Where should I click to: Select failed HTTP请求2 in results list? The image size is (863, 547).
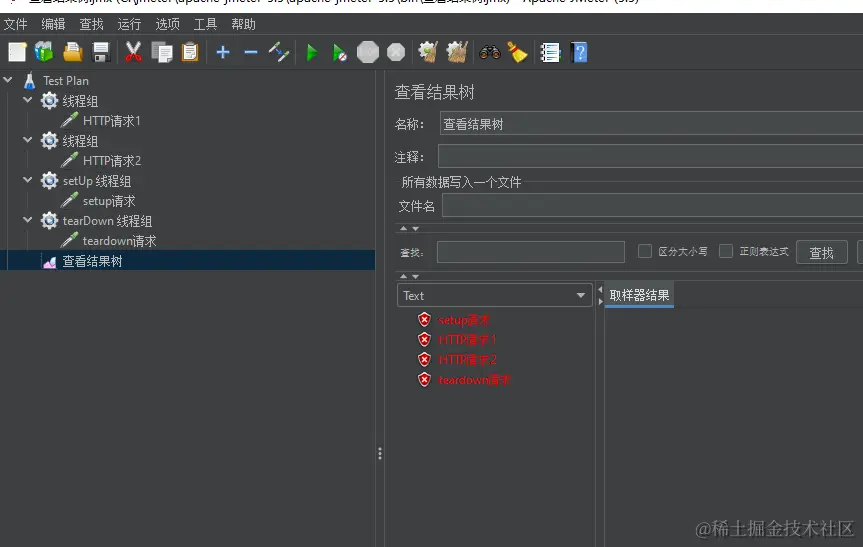pos(467,360)
